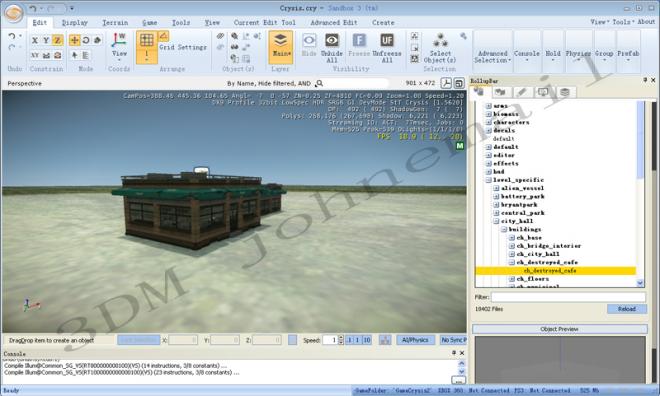Toggle the AI/Physics button
Viewport: 660px width, 396px height.
(x=415, y=340)
